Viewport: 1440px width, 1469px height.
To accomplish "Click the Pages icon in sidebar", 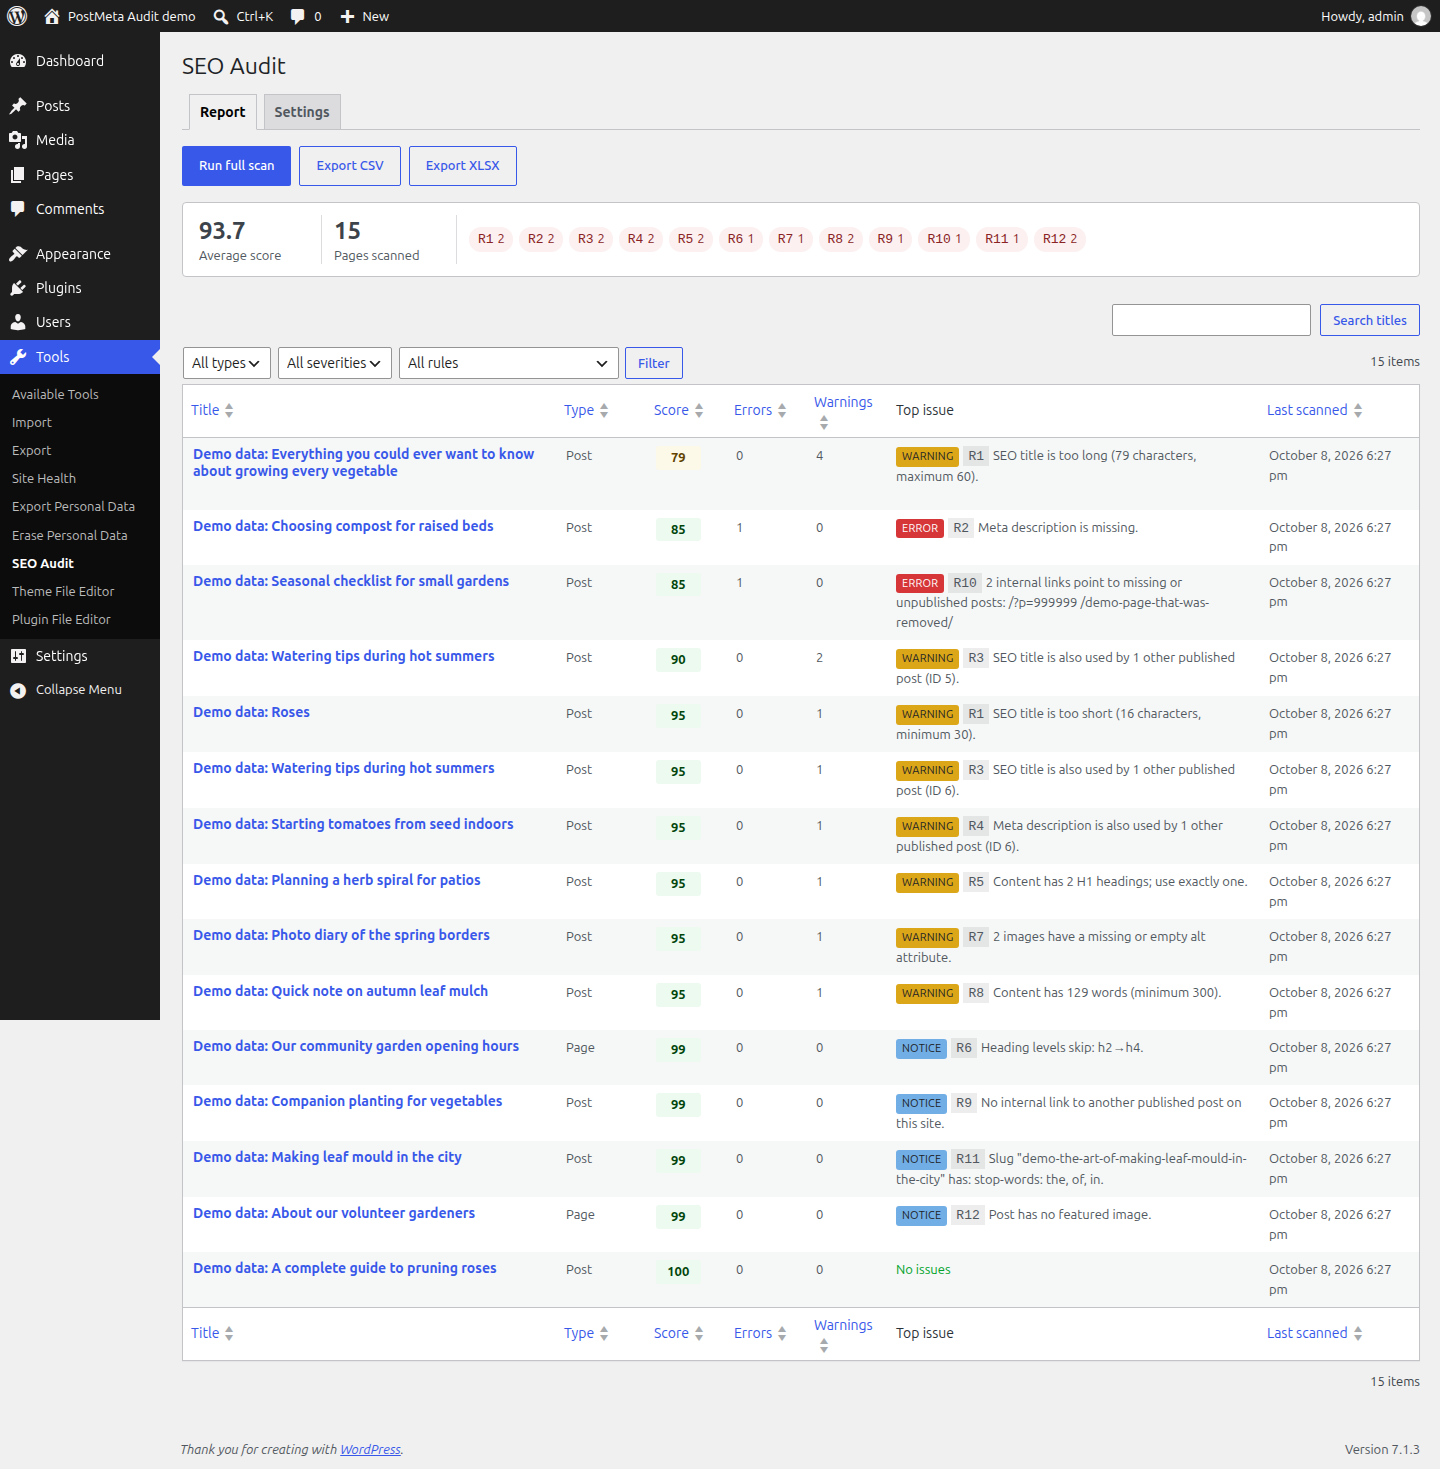I will point(18,175).
